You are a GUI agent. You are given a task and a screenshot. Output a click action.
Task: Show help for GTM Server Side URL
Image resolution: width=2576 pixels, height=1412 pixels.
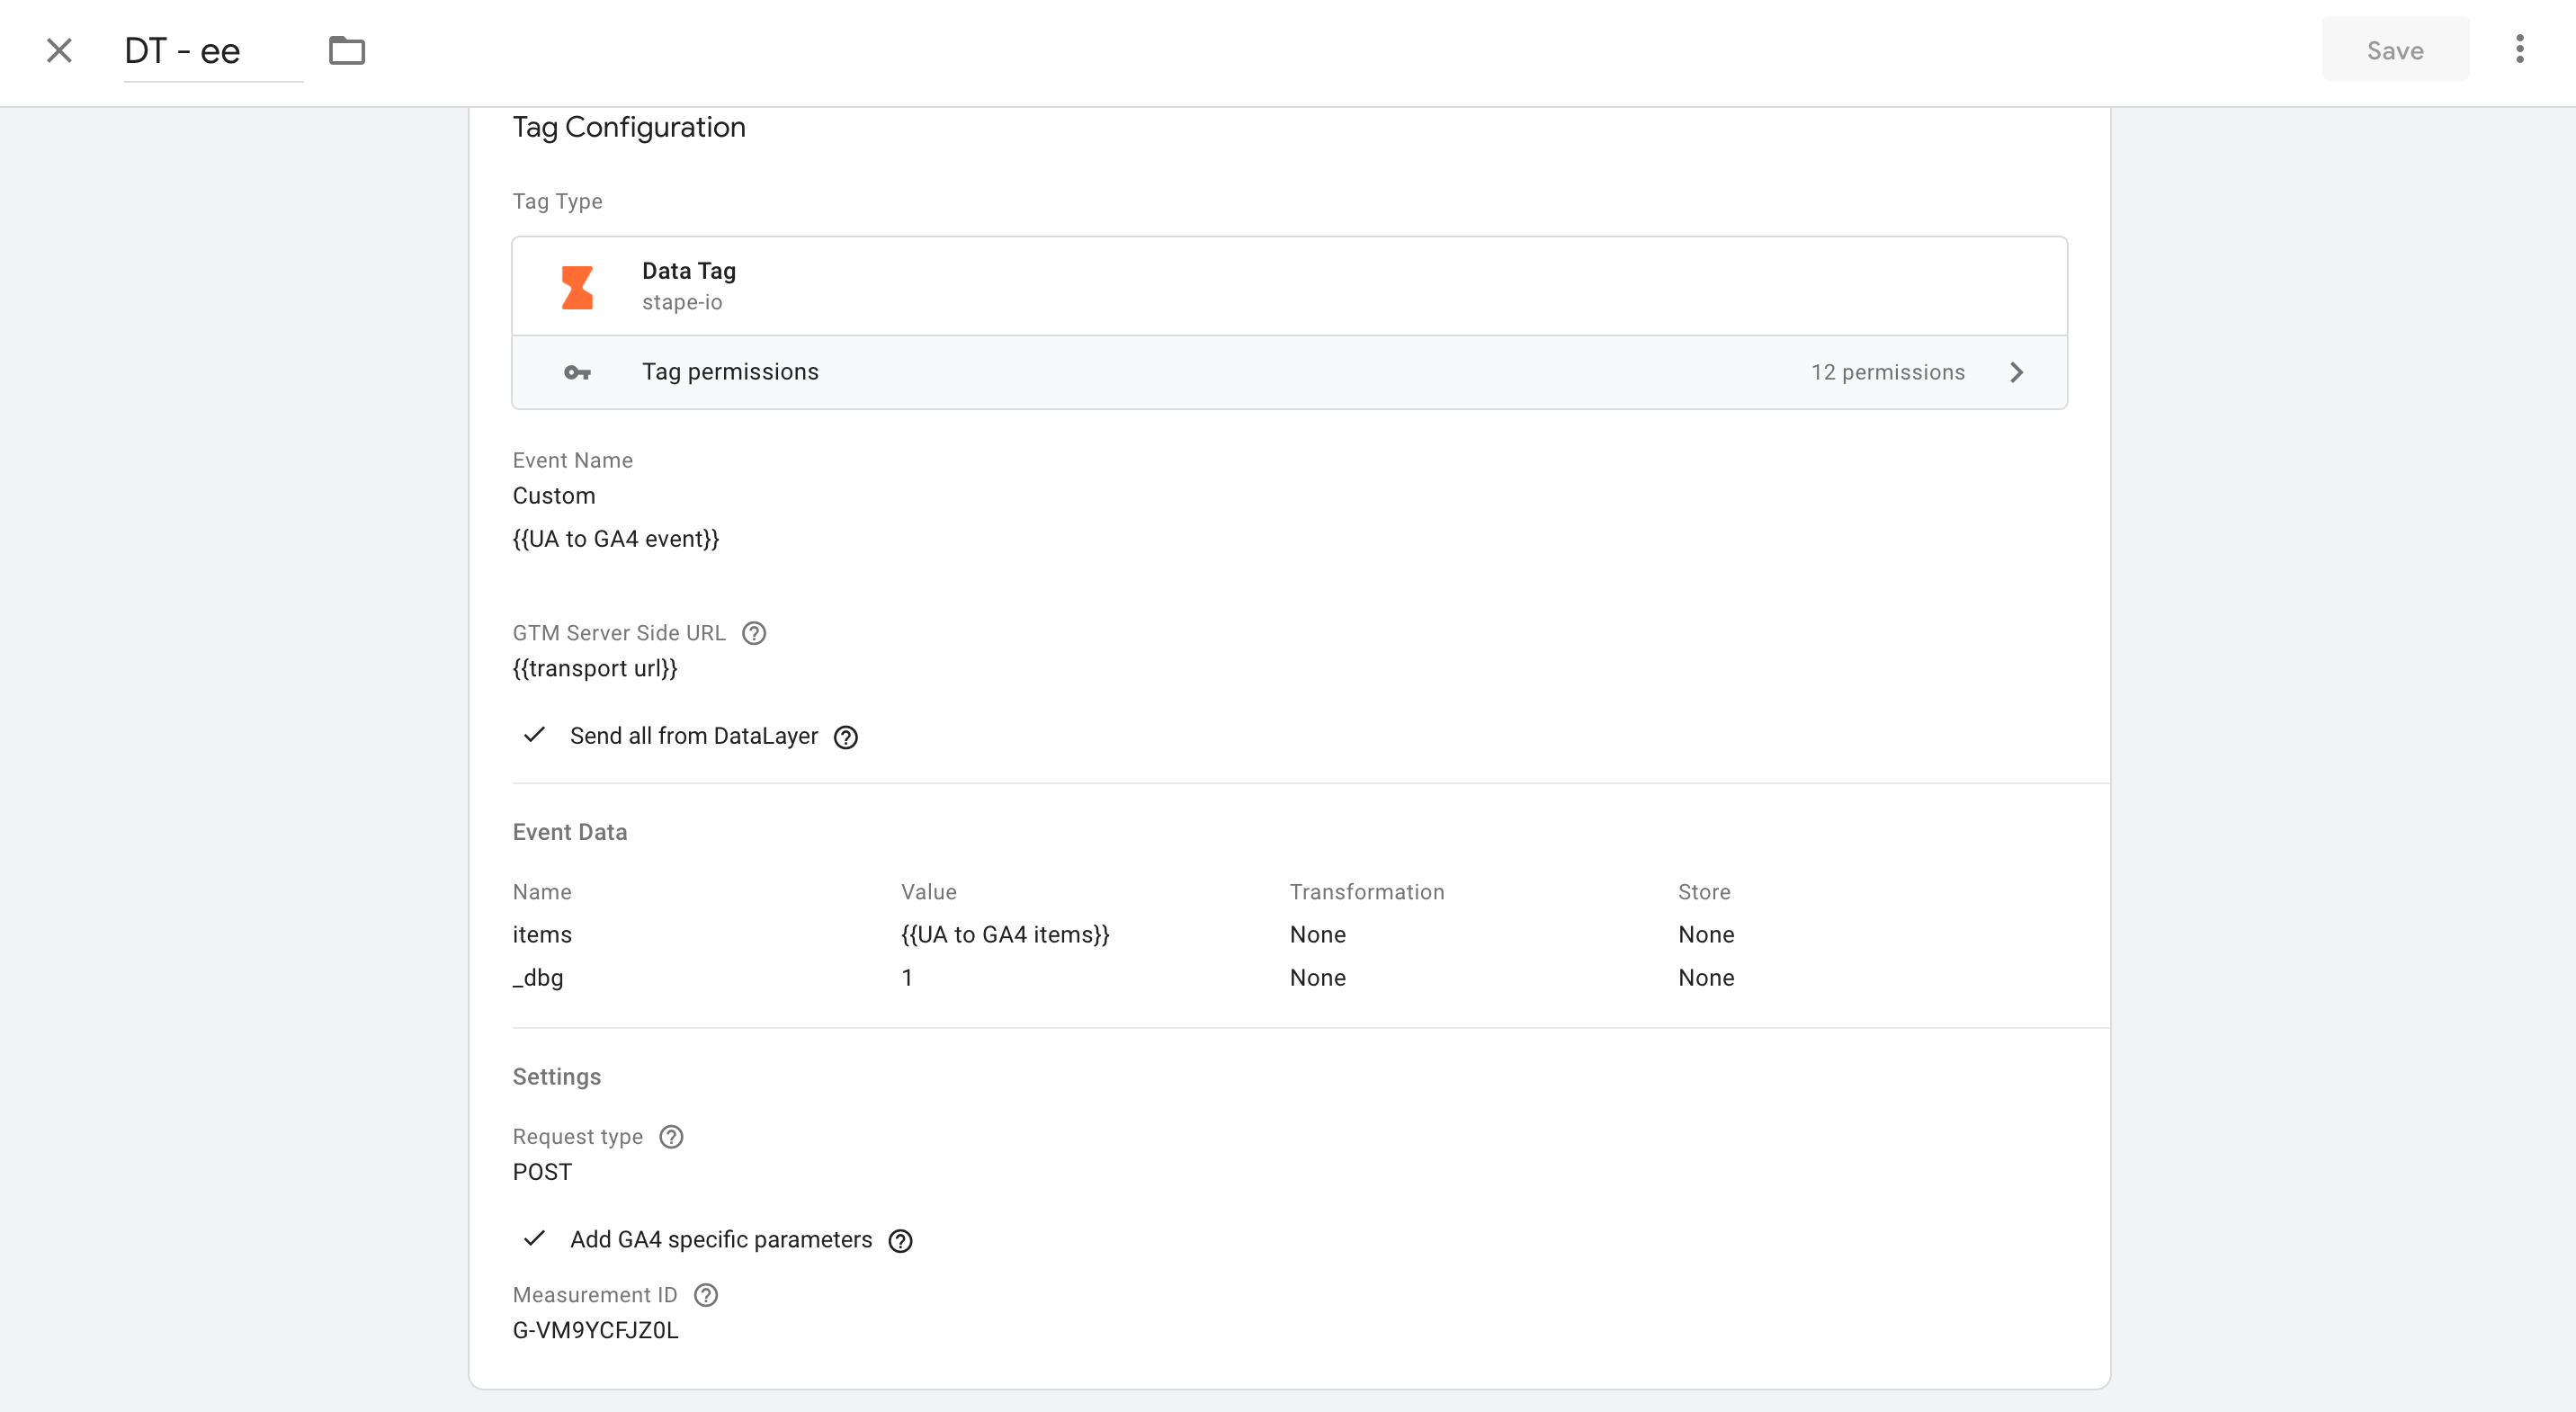754,633
